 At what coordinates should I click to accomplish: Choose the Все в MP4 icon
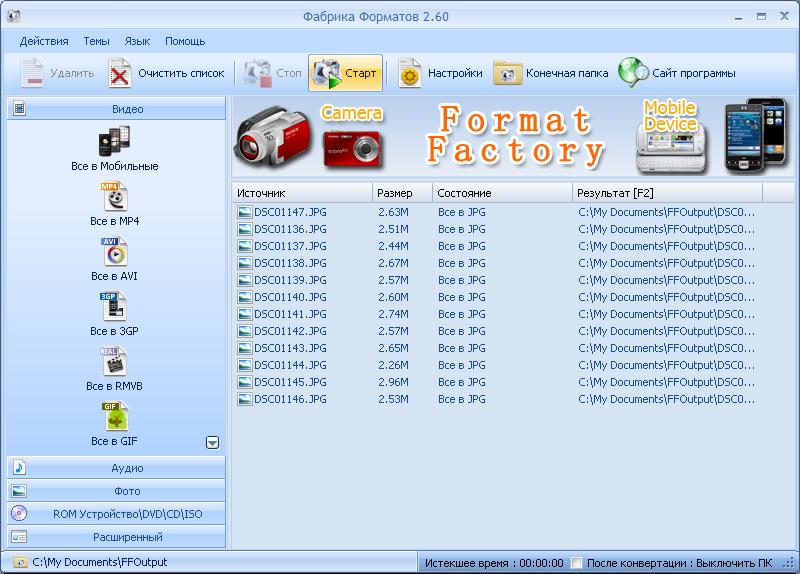pyautogui.click(x=115, y=196)
